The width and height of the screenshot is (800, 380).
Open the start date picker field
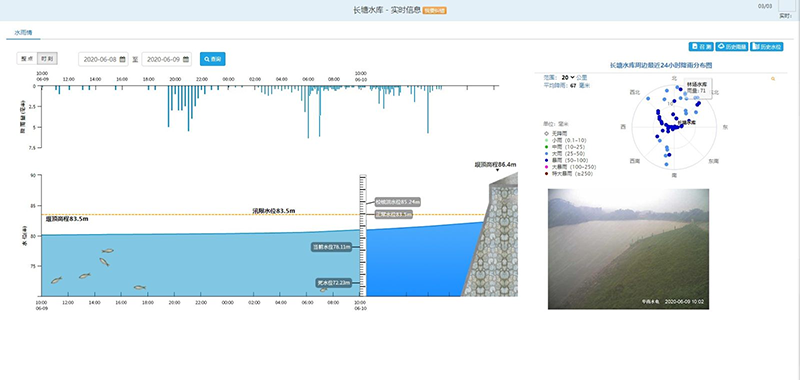[103, 59]
